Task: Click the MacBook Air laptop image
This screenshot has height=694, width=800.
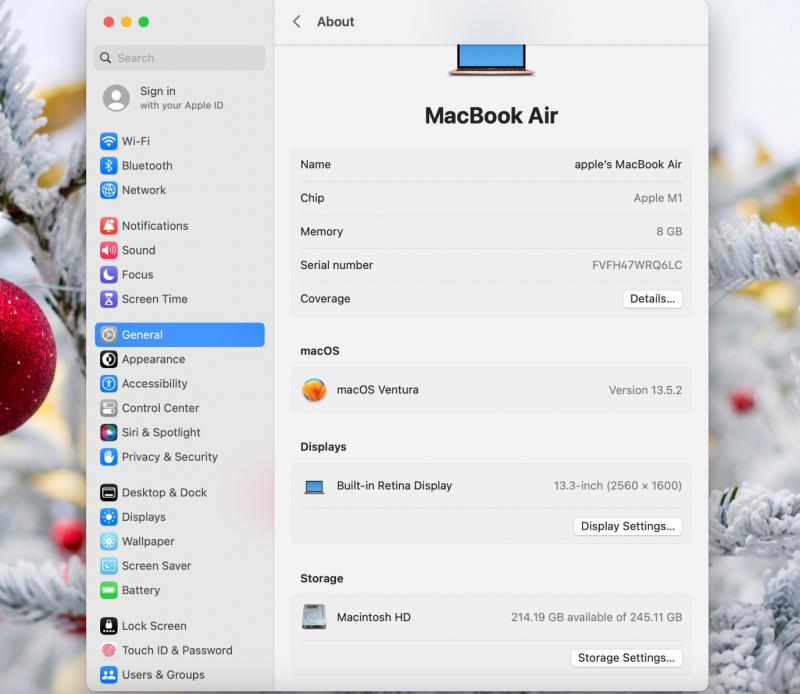Action: (491, 60)
